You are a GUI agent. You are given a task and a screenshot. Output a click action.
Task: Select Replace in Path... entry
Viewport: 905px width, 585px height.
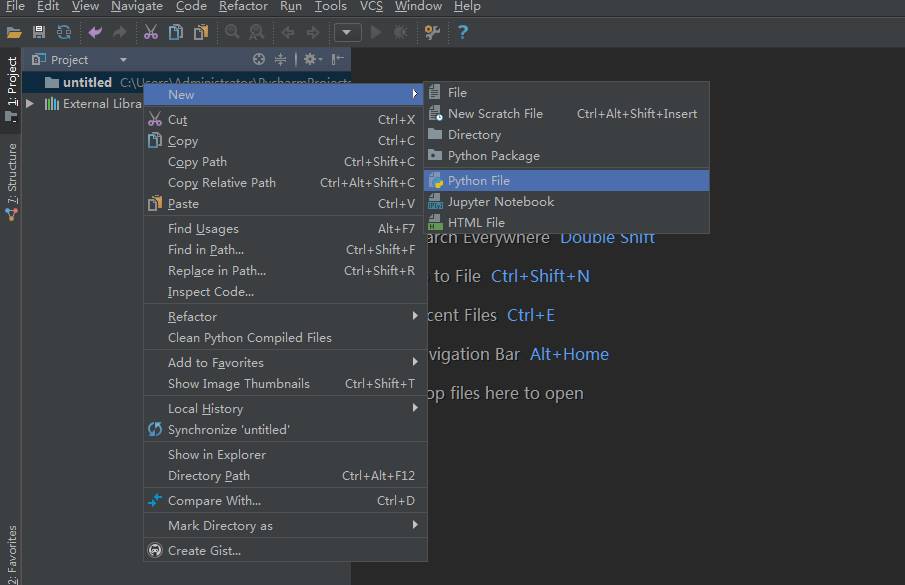[x=283, y=271]
